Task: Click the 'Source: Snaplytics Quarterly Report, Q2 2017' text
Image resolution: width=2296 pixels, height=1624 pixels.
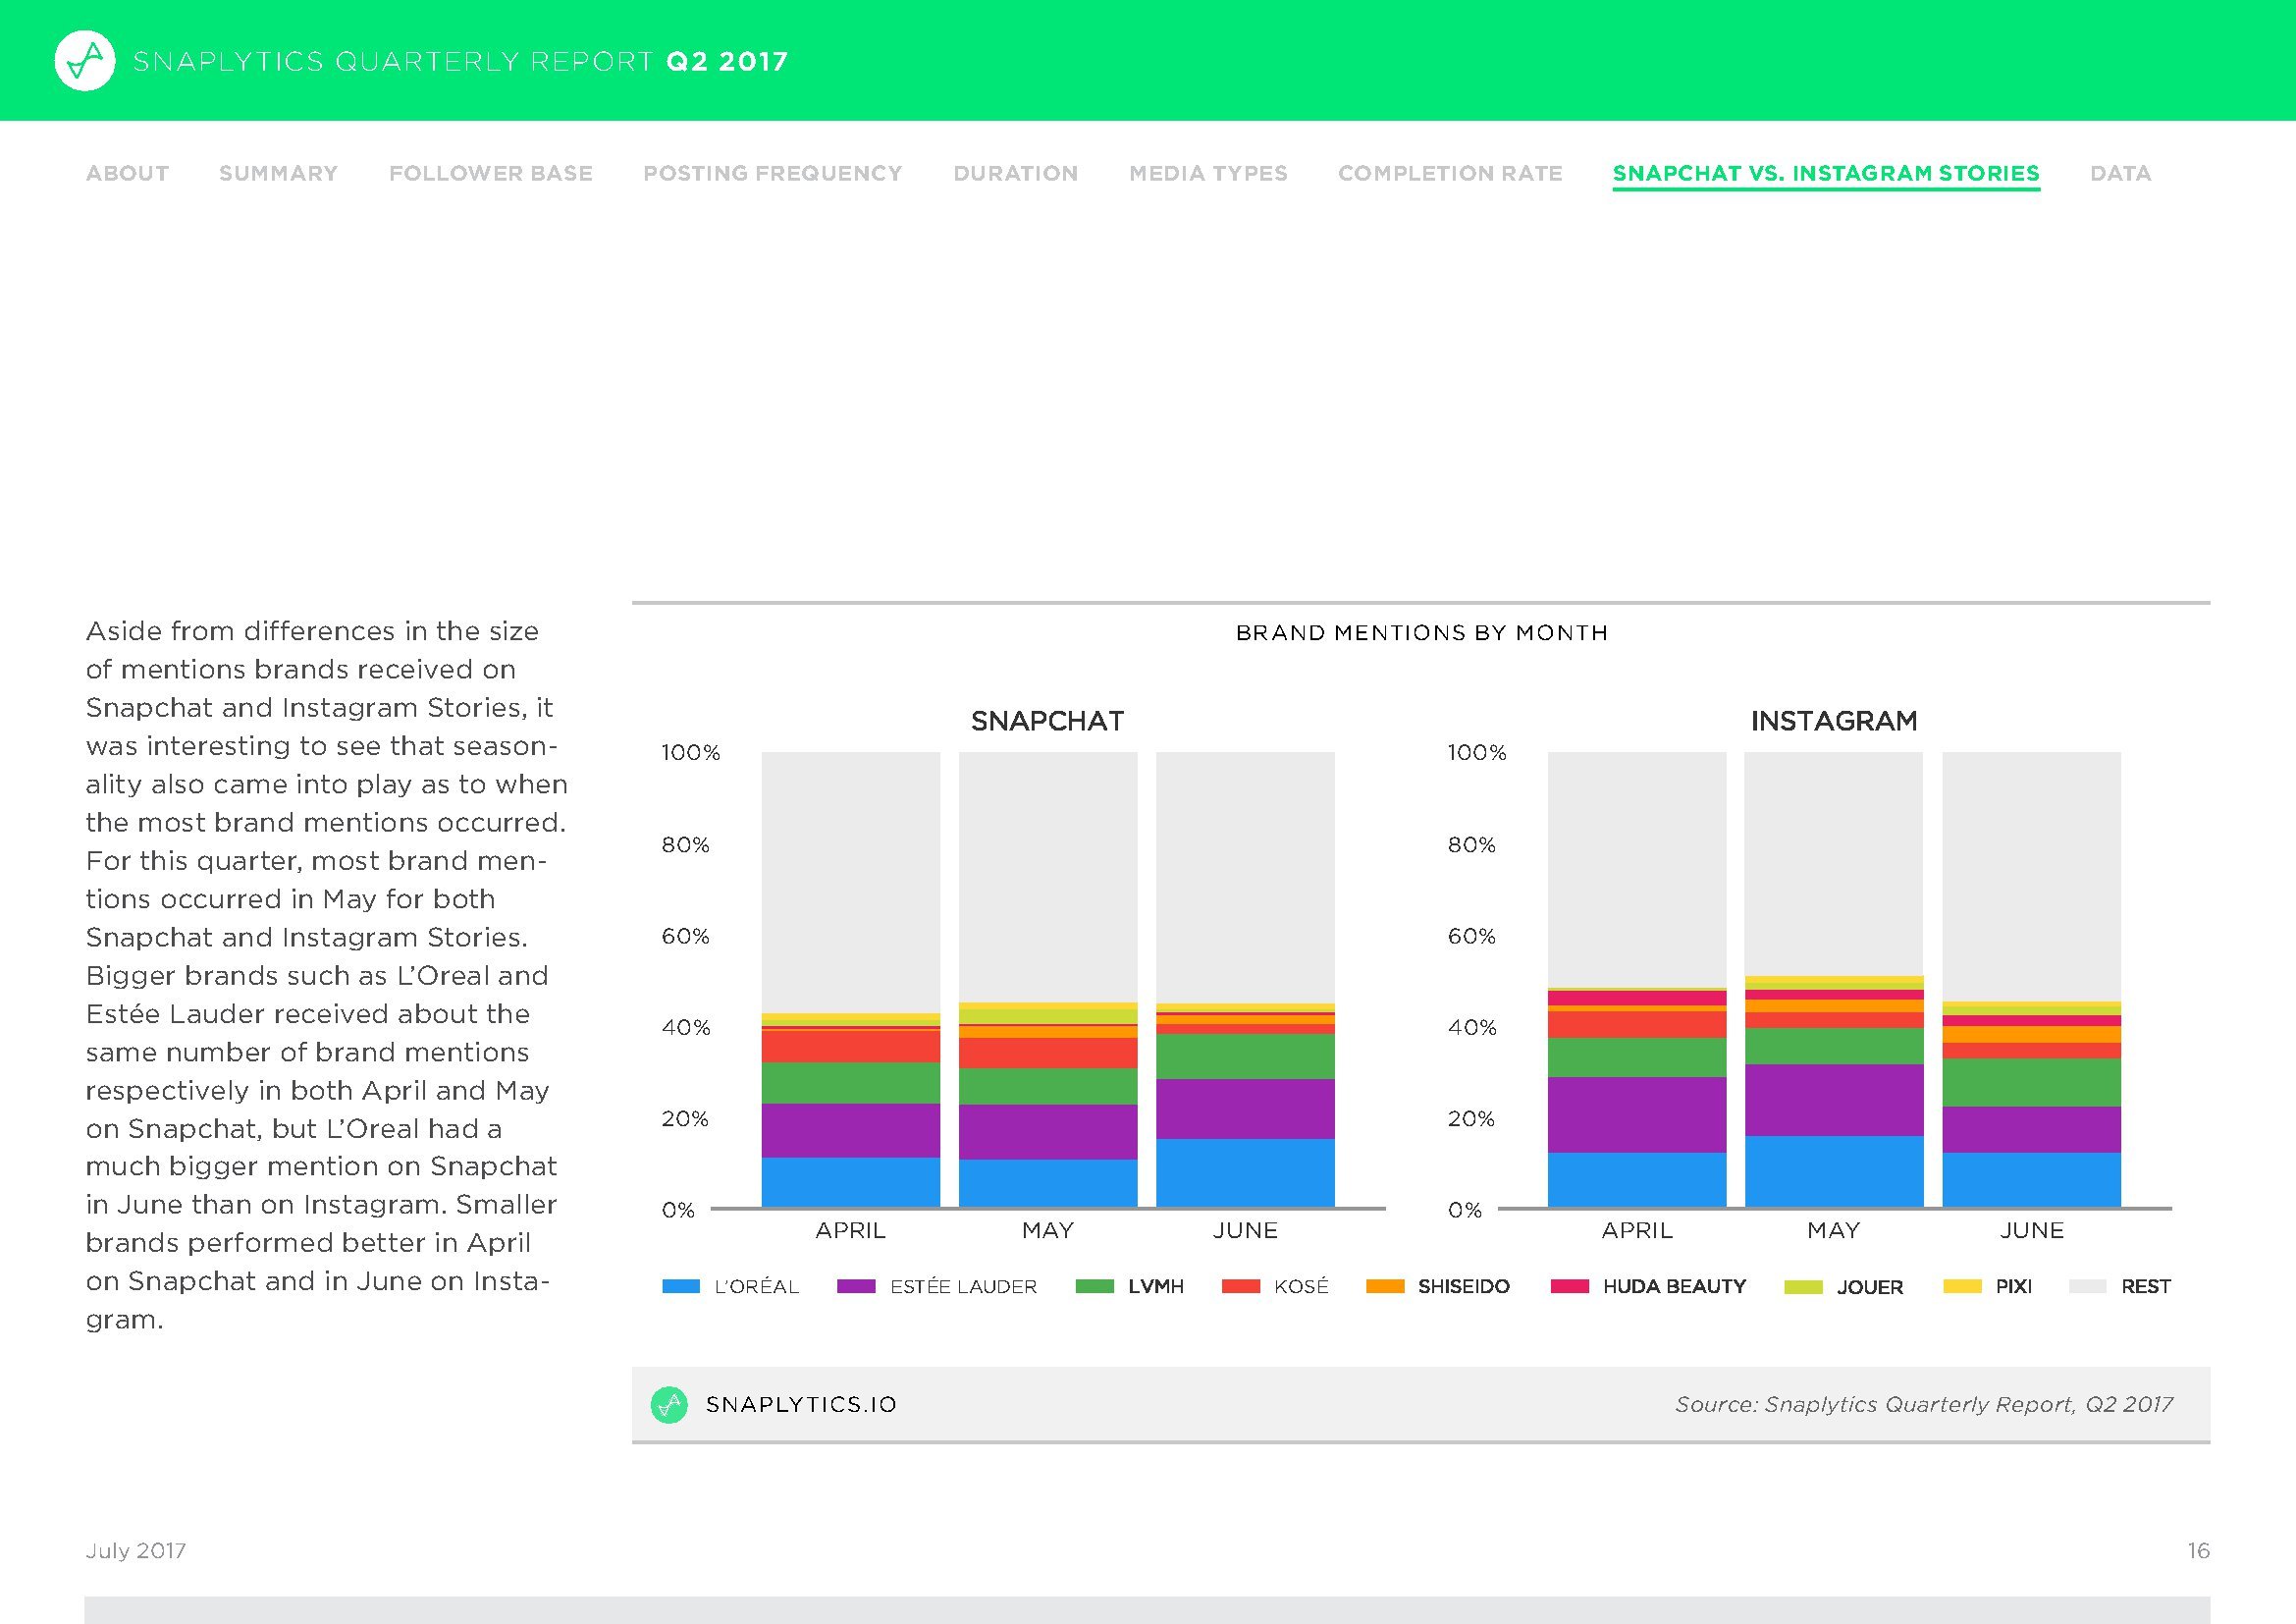Action: (x=1924, y=1405)
